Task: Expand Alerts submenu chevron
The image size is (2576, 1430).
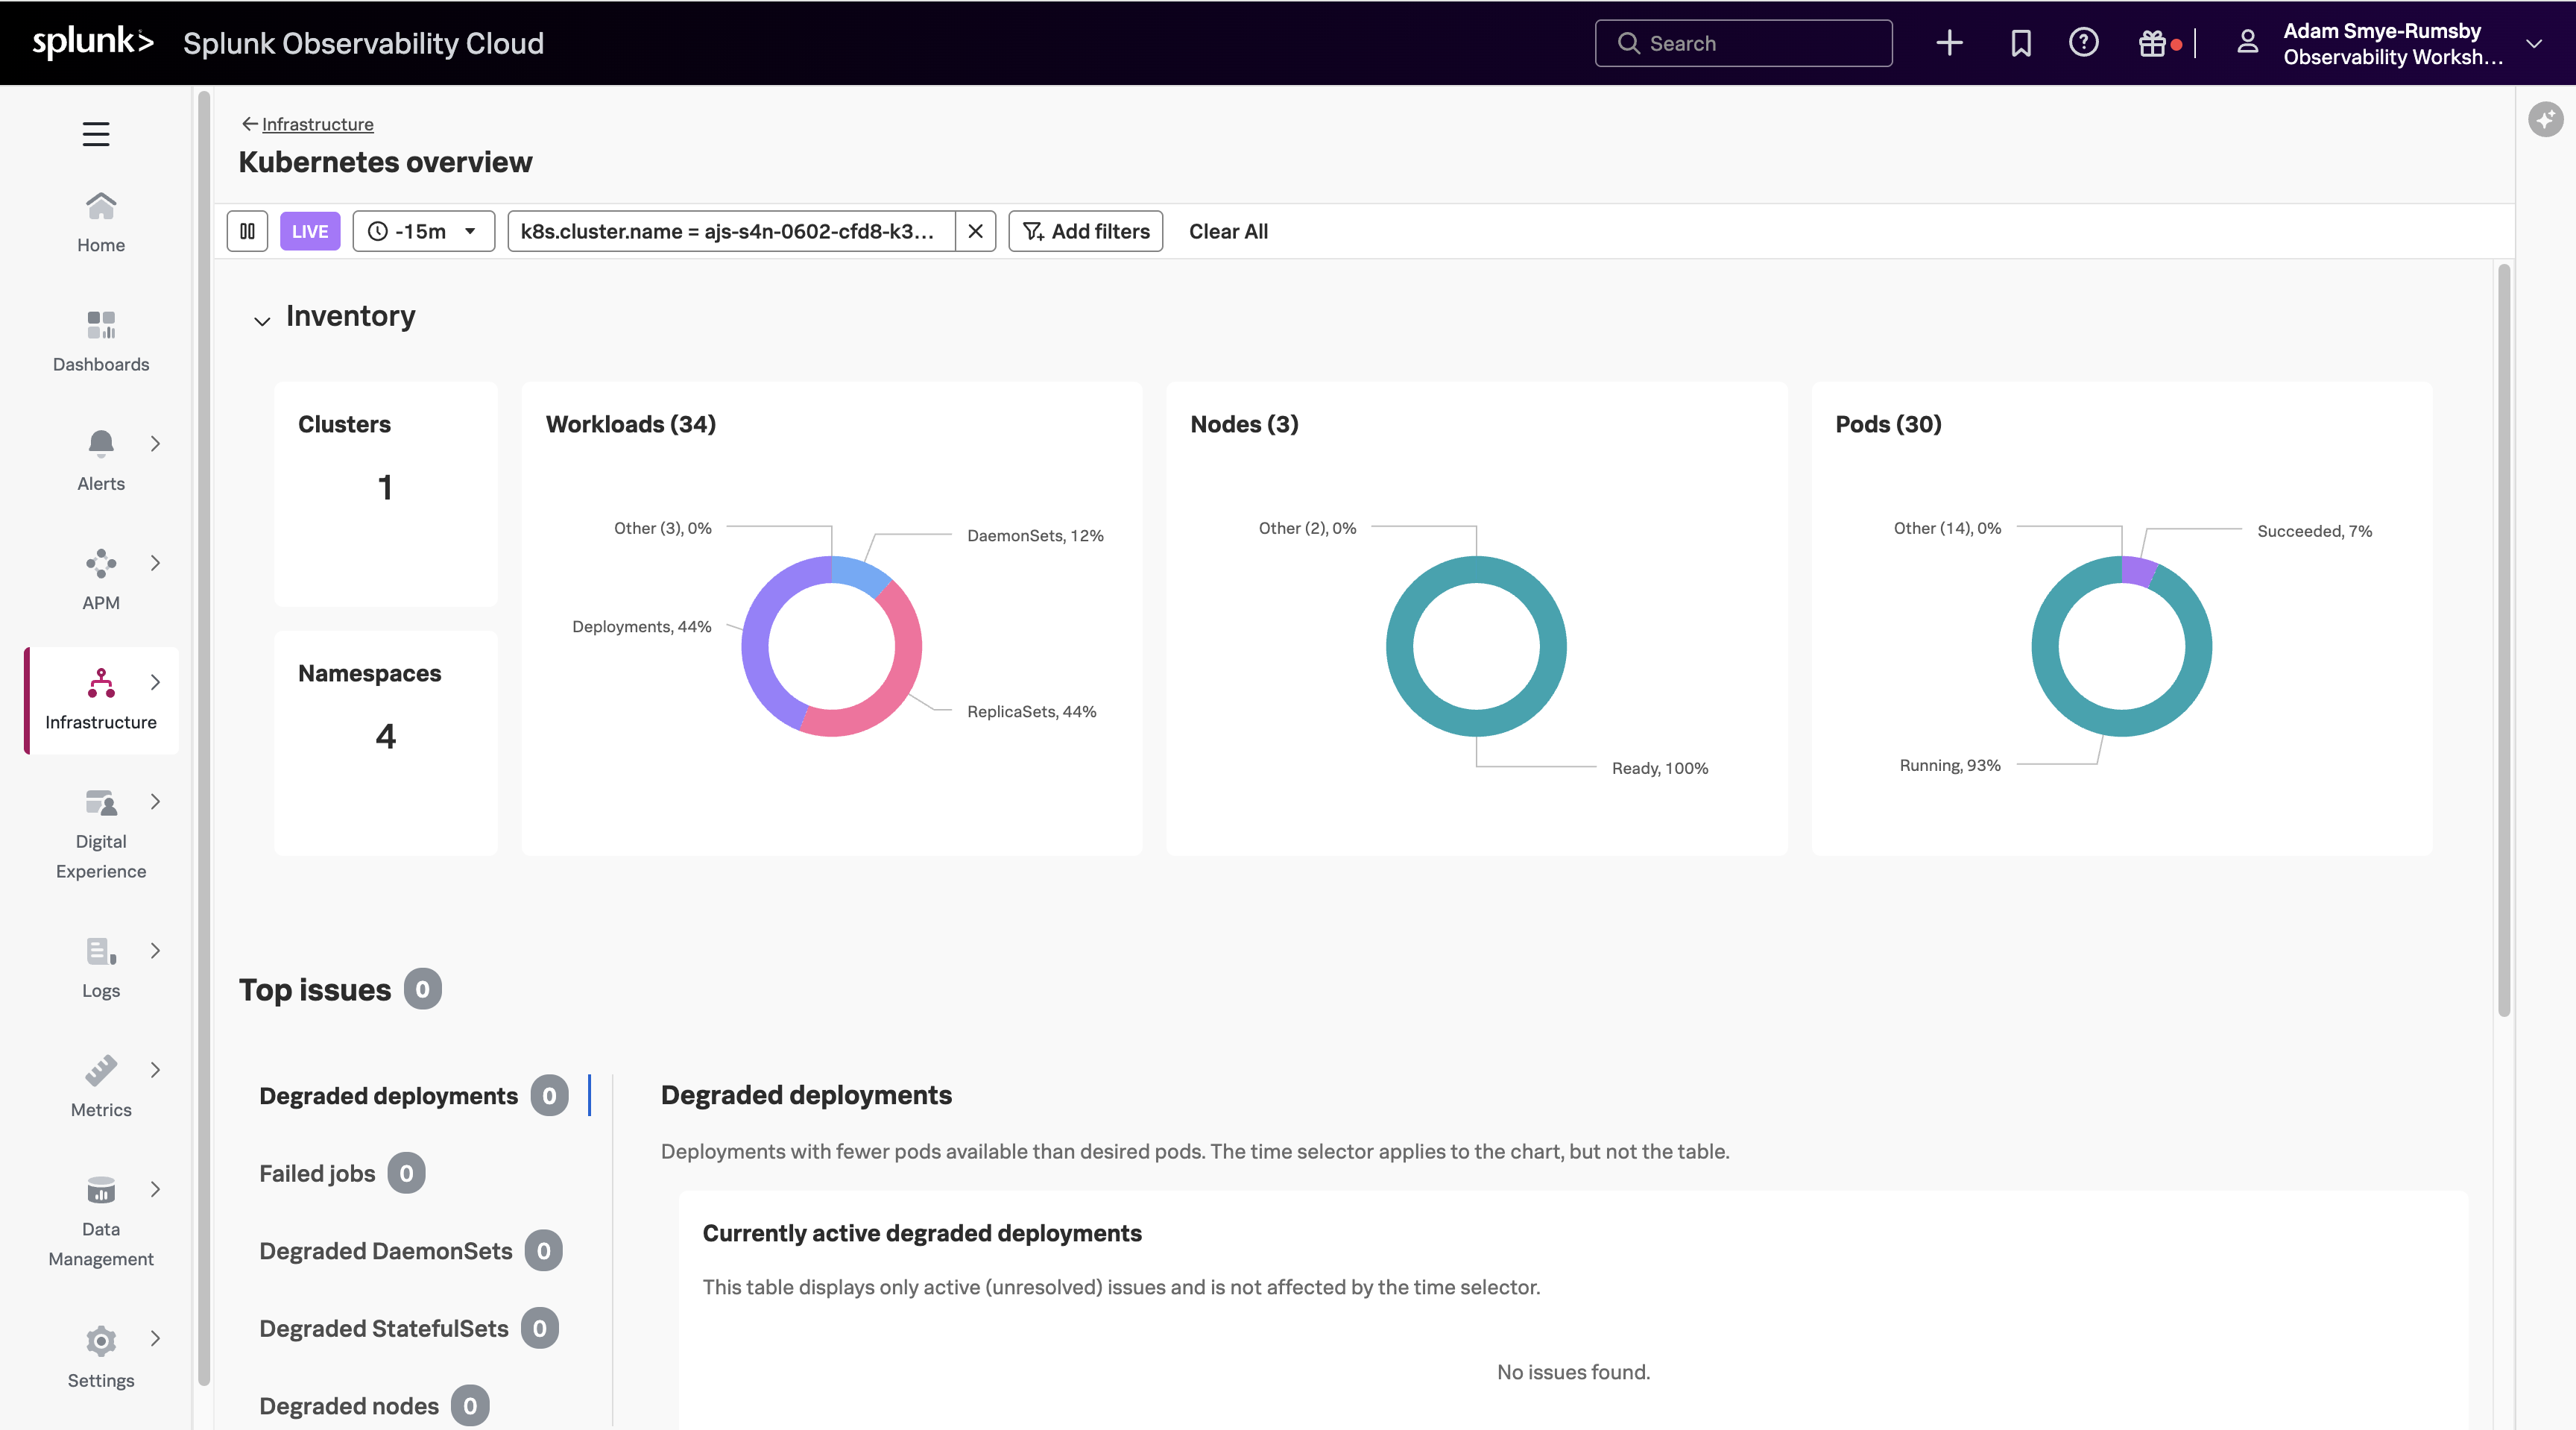Action: click(155, 443)
